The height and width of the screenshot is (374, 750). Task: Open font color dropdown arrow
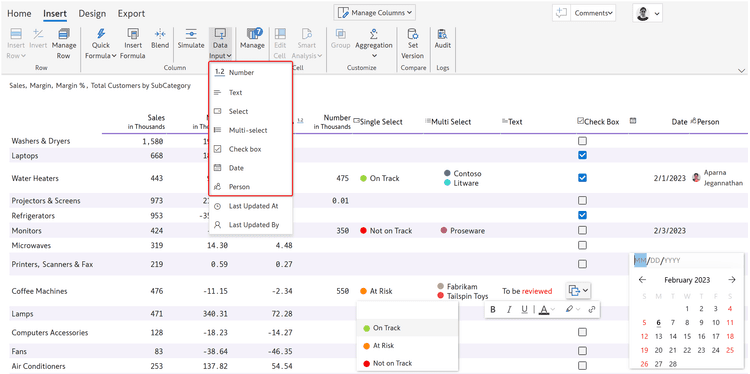point(552,309)
